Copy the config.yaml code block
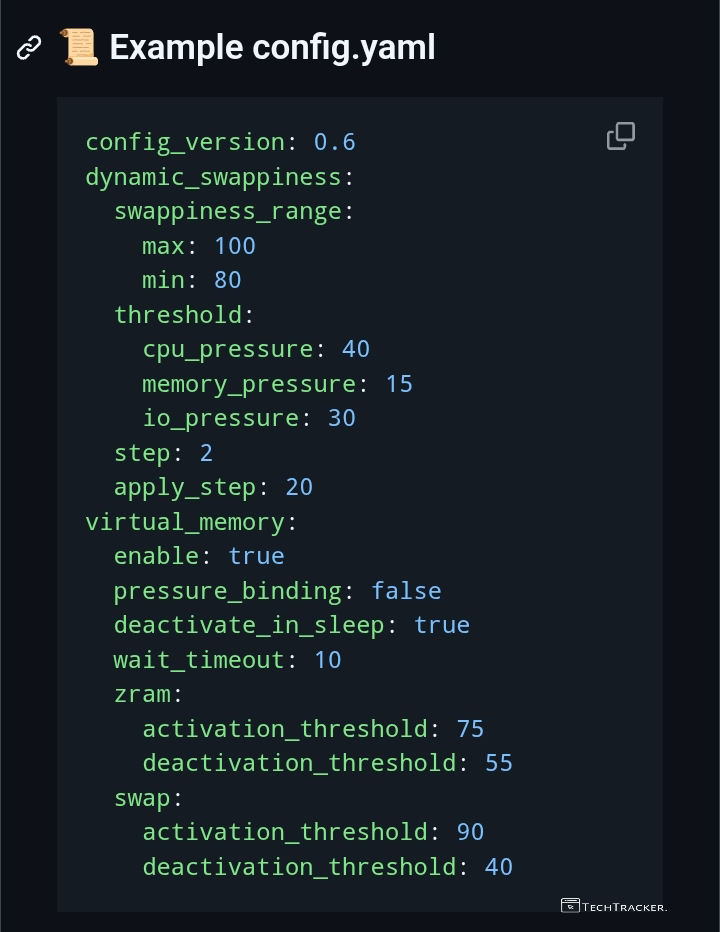 621,136
